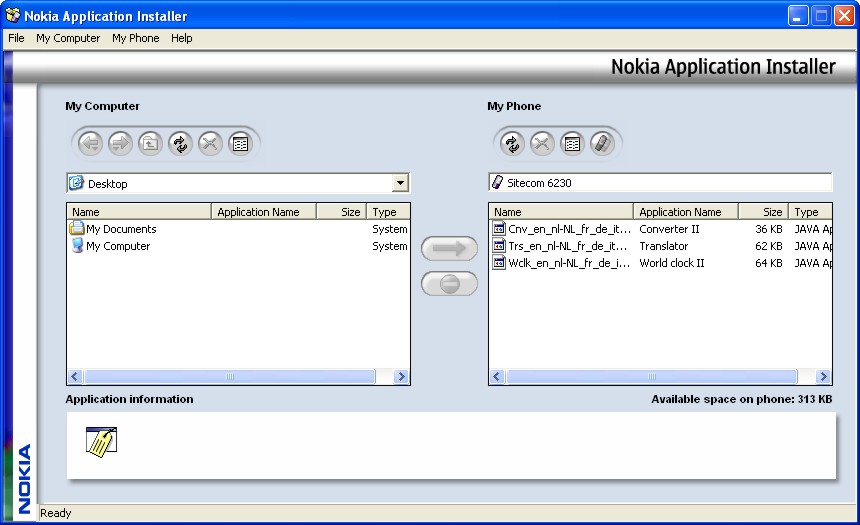Sort My Phone list by Type column
The height and width of the screenshot is (525, 860).
[x=810, y=212]
